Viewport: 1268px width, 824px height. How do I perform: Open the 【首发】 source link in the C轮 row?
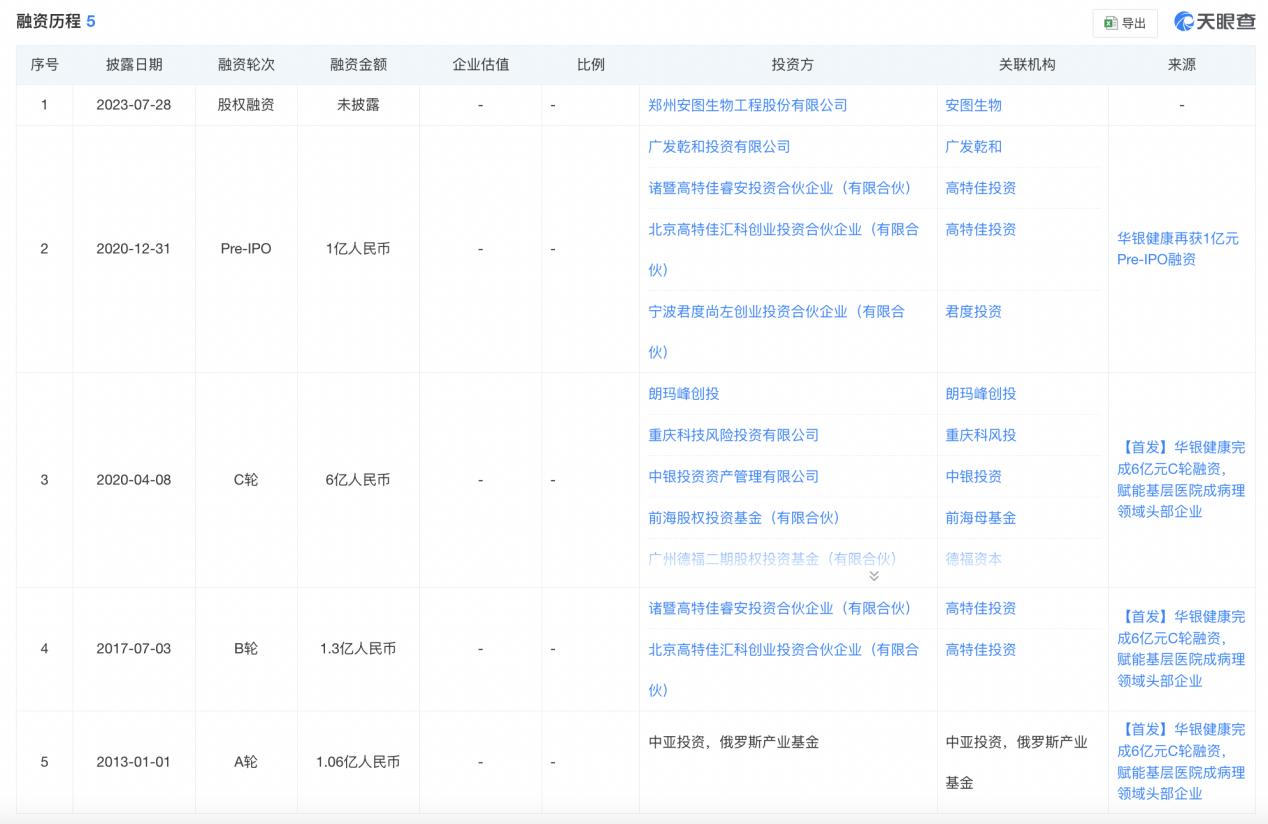(1181, 479)
